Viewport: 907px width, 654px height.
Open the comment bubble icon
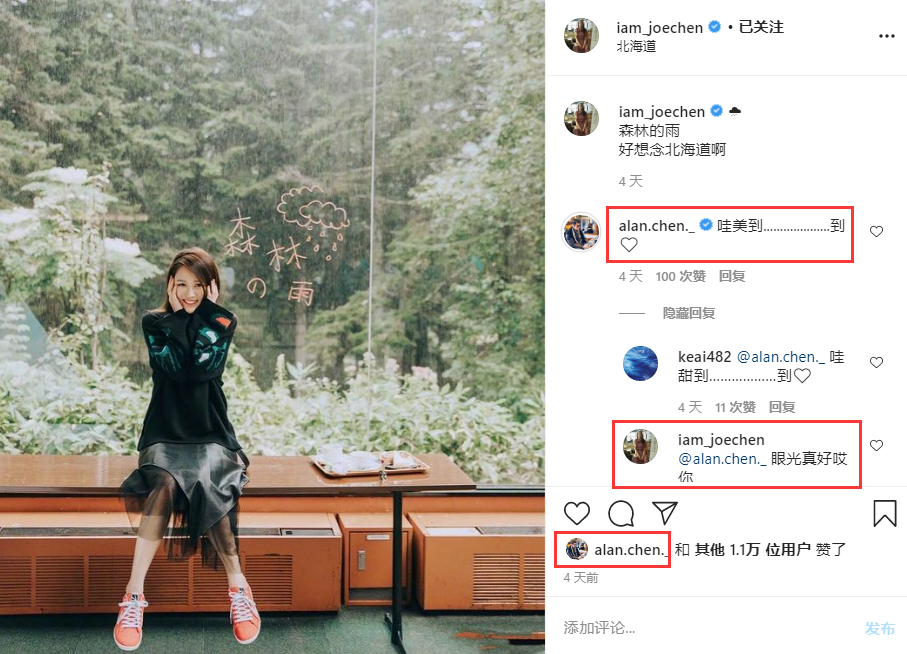(x=621, y=513)
